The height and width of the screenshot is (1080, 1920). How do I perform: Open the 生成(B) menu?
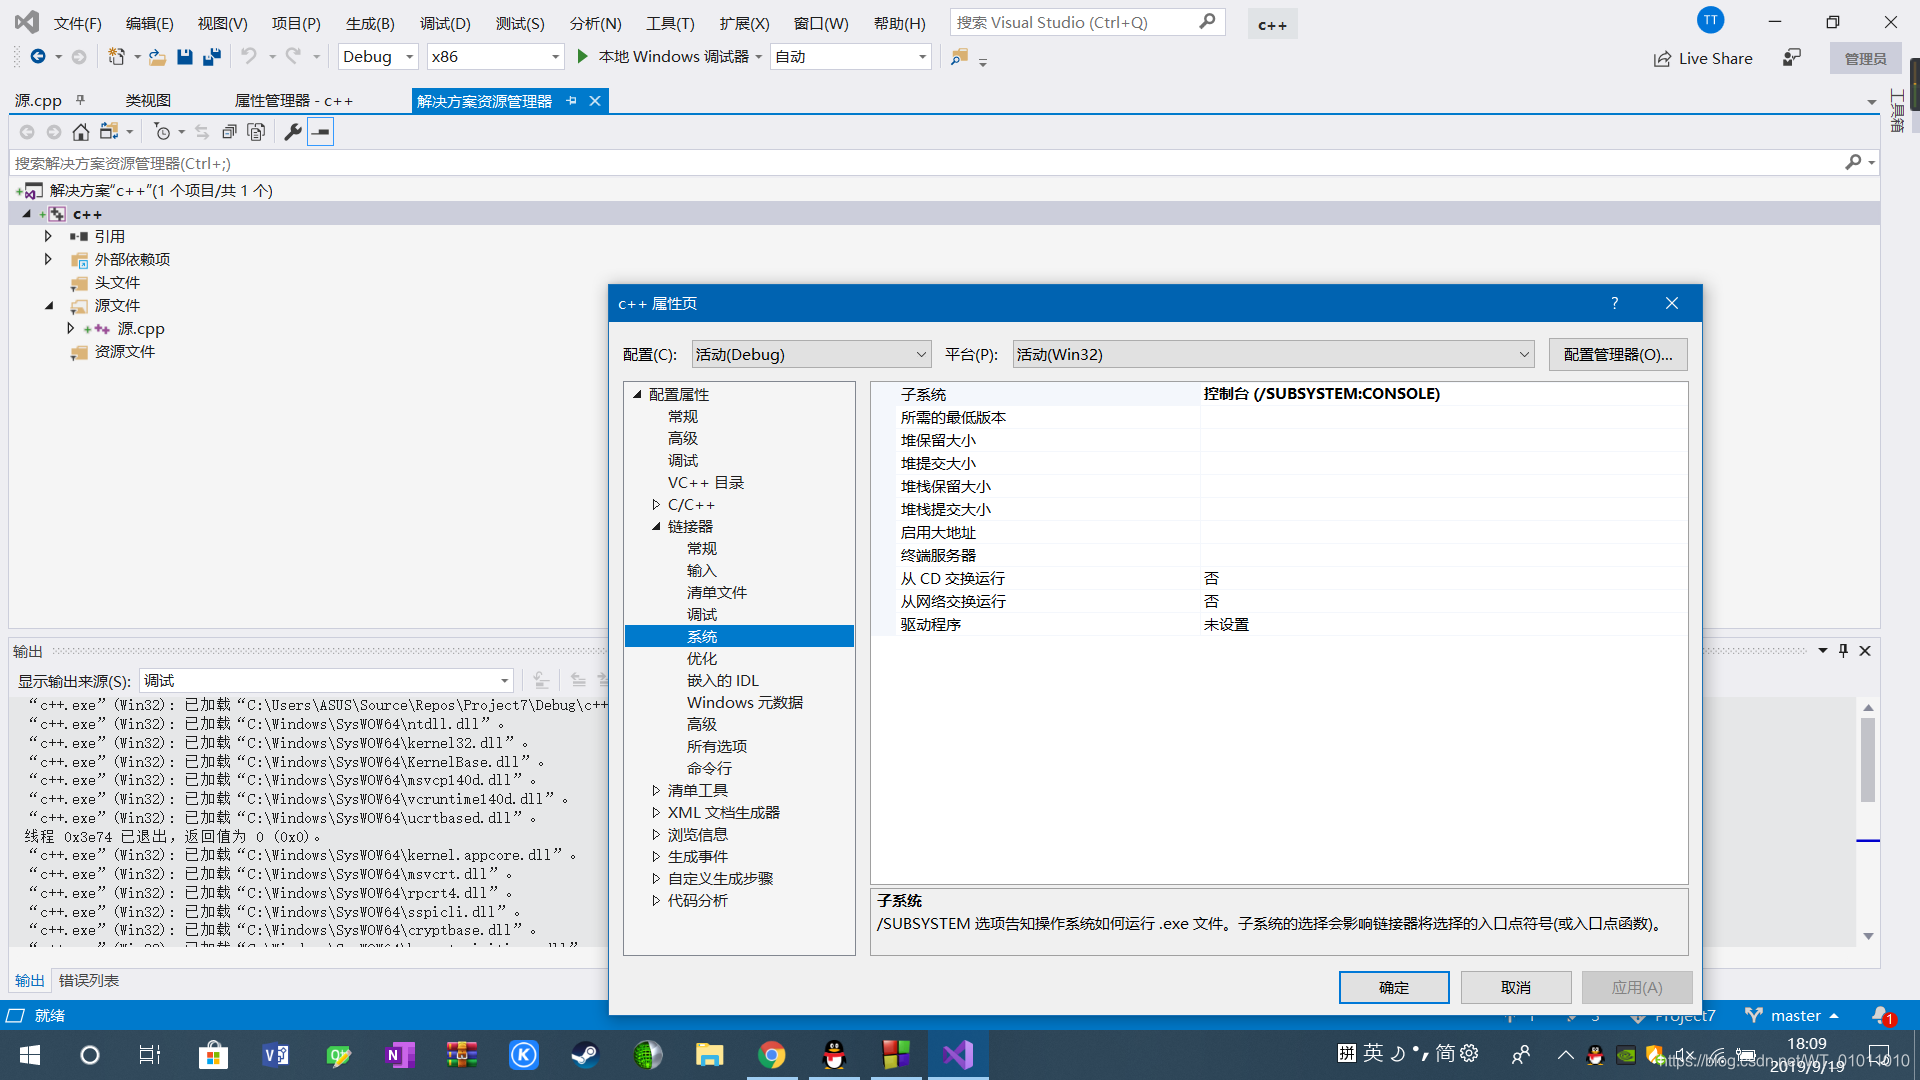370,22
